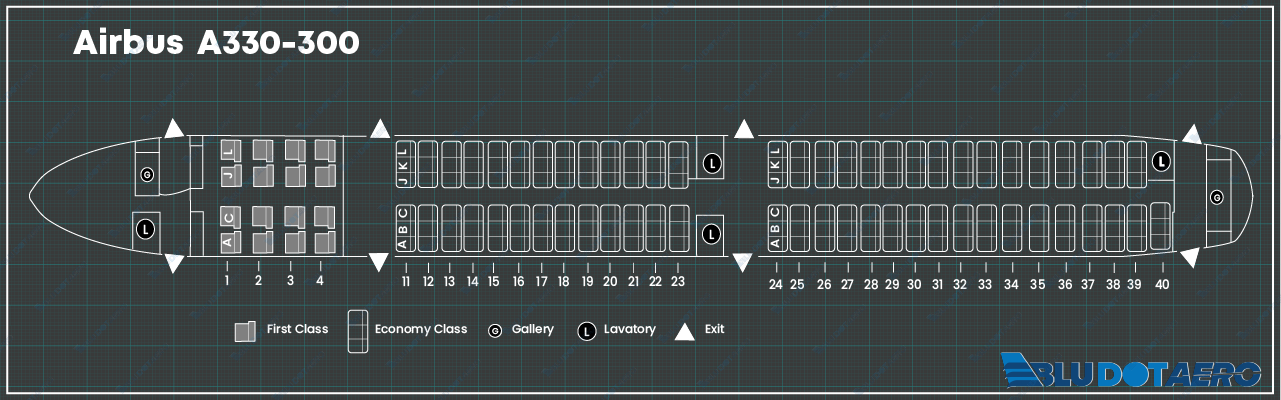Screen dimensions: 1281x400
Task: Click the rear lavatory beside row 40
Action: pos(1161,160)
